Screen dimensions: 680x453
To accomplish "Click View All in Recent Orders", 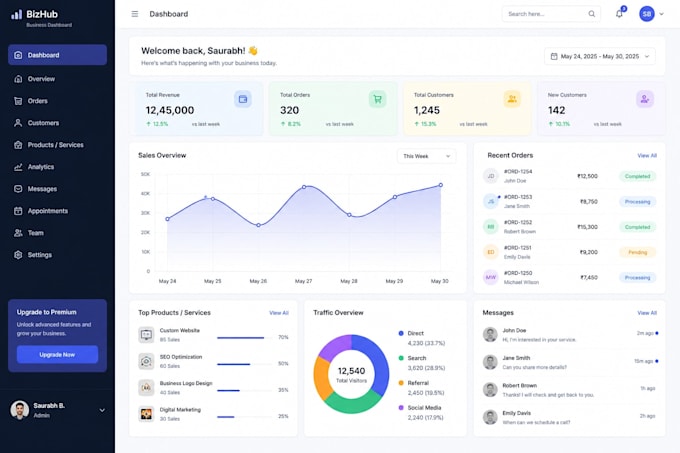I will pos(647,156).
